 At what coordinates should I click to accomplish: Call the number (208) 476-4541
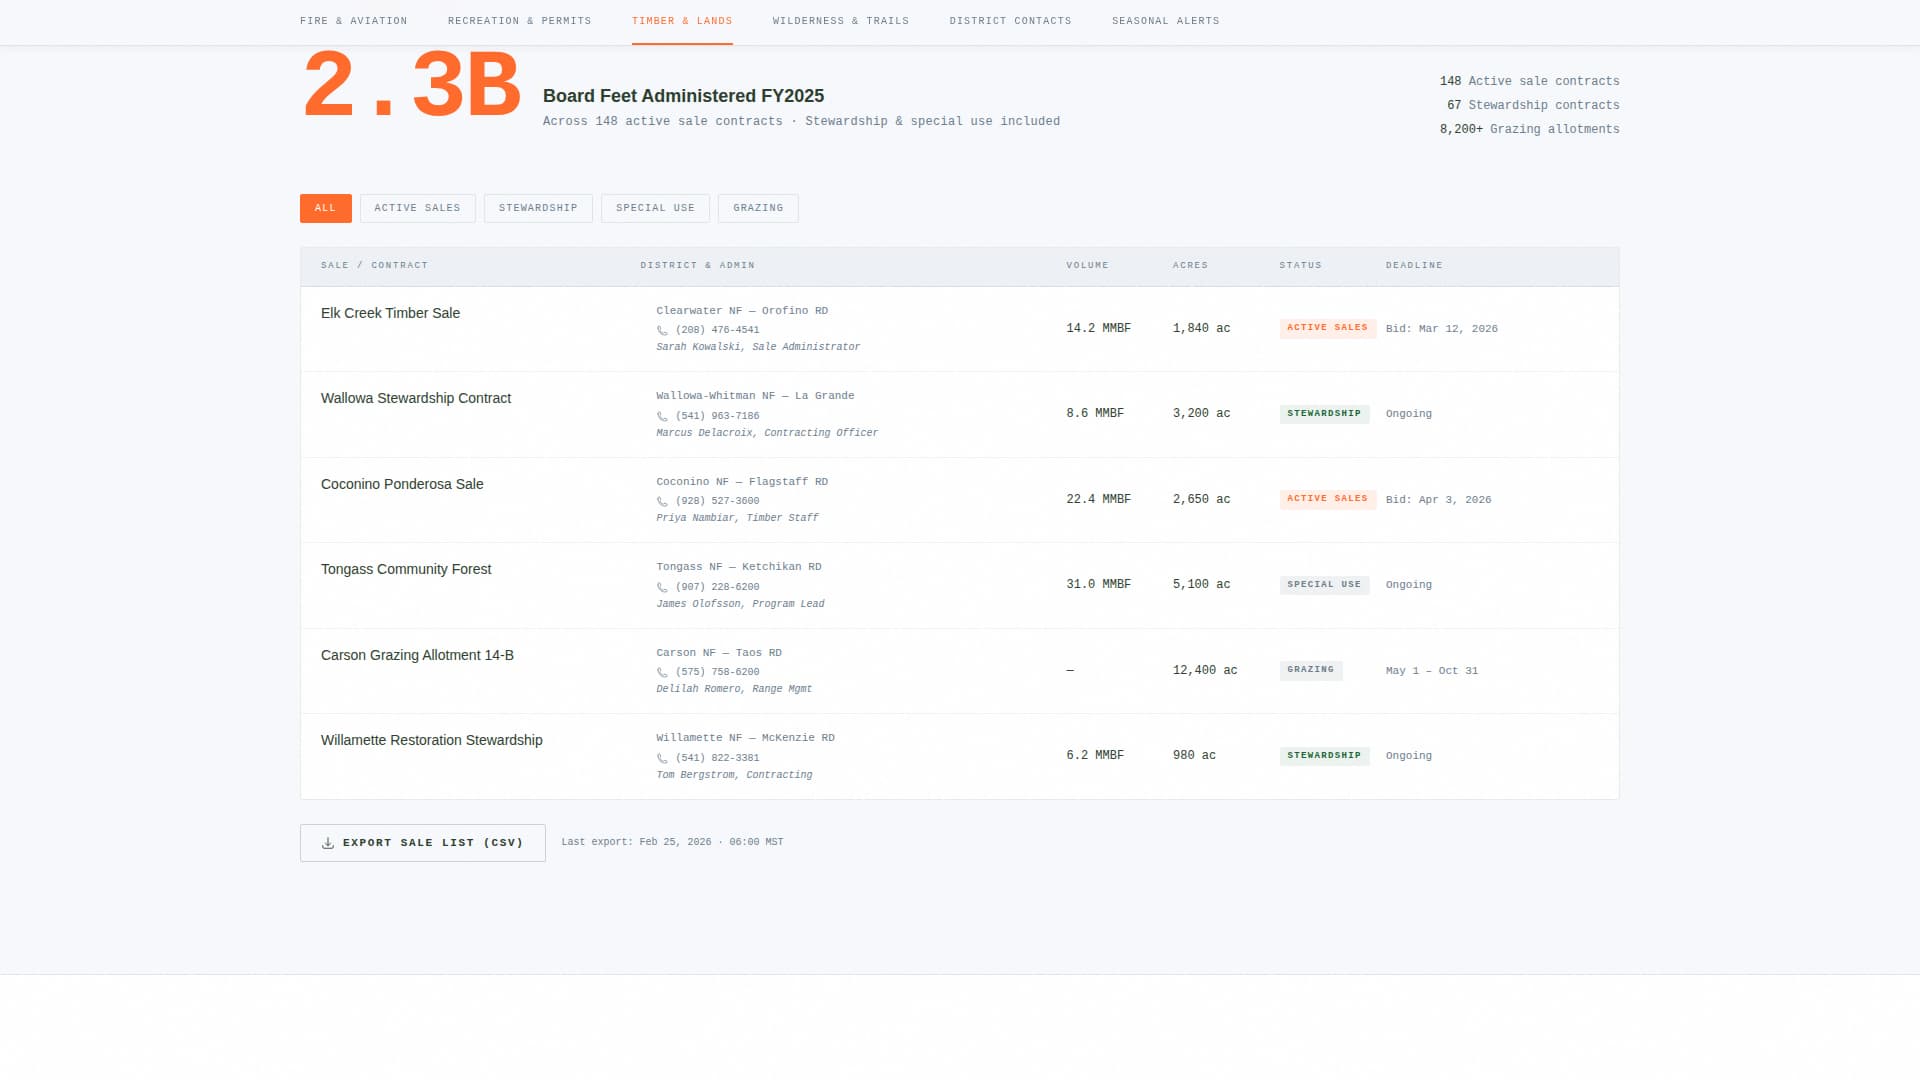point(717,330)
